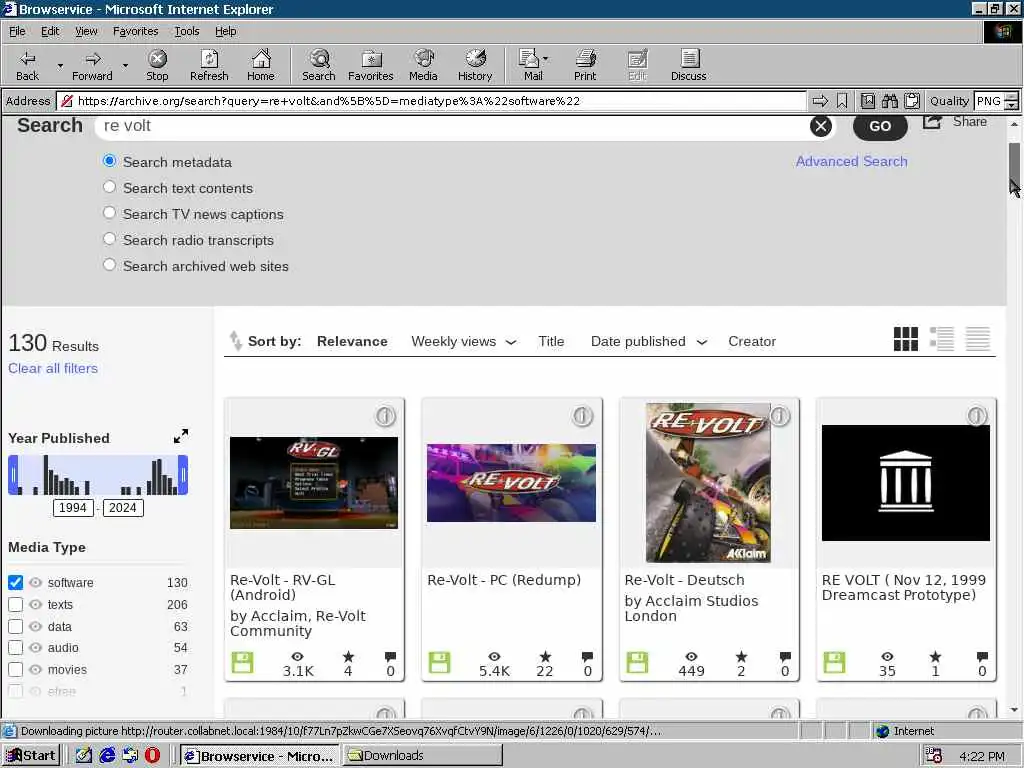Click the left year range slider handle
This screenshot has width=1024, height=768.
click(13, 475)
